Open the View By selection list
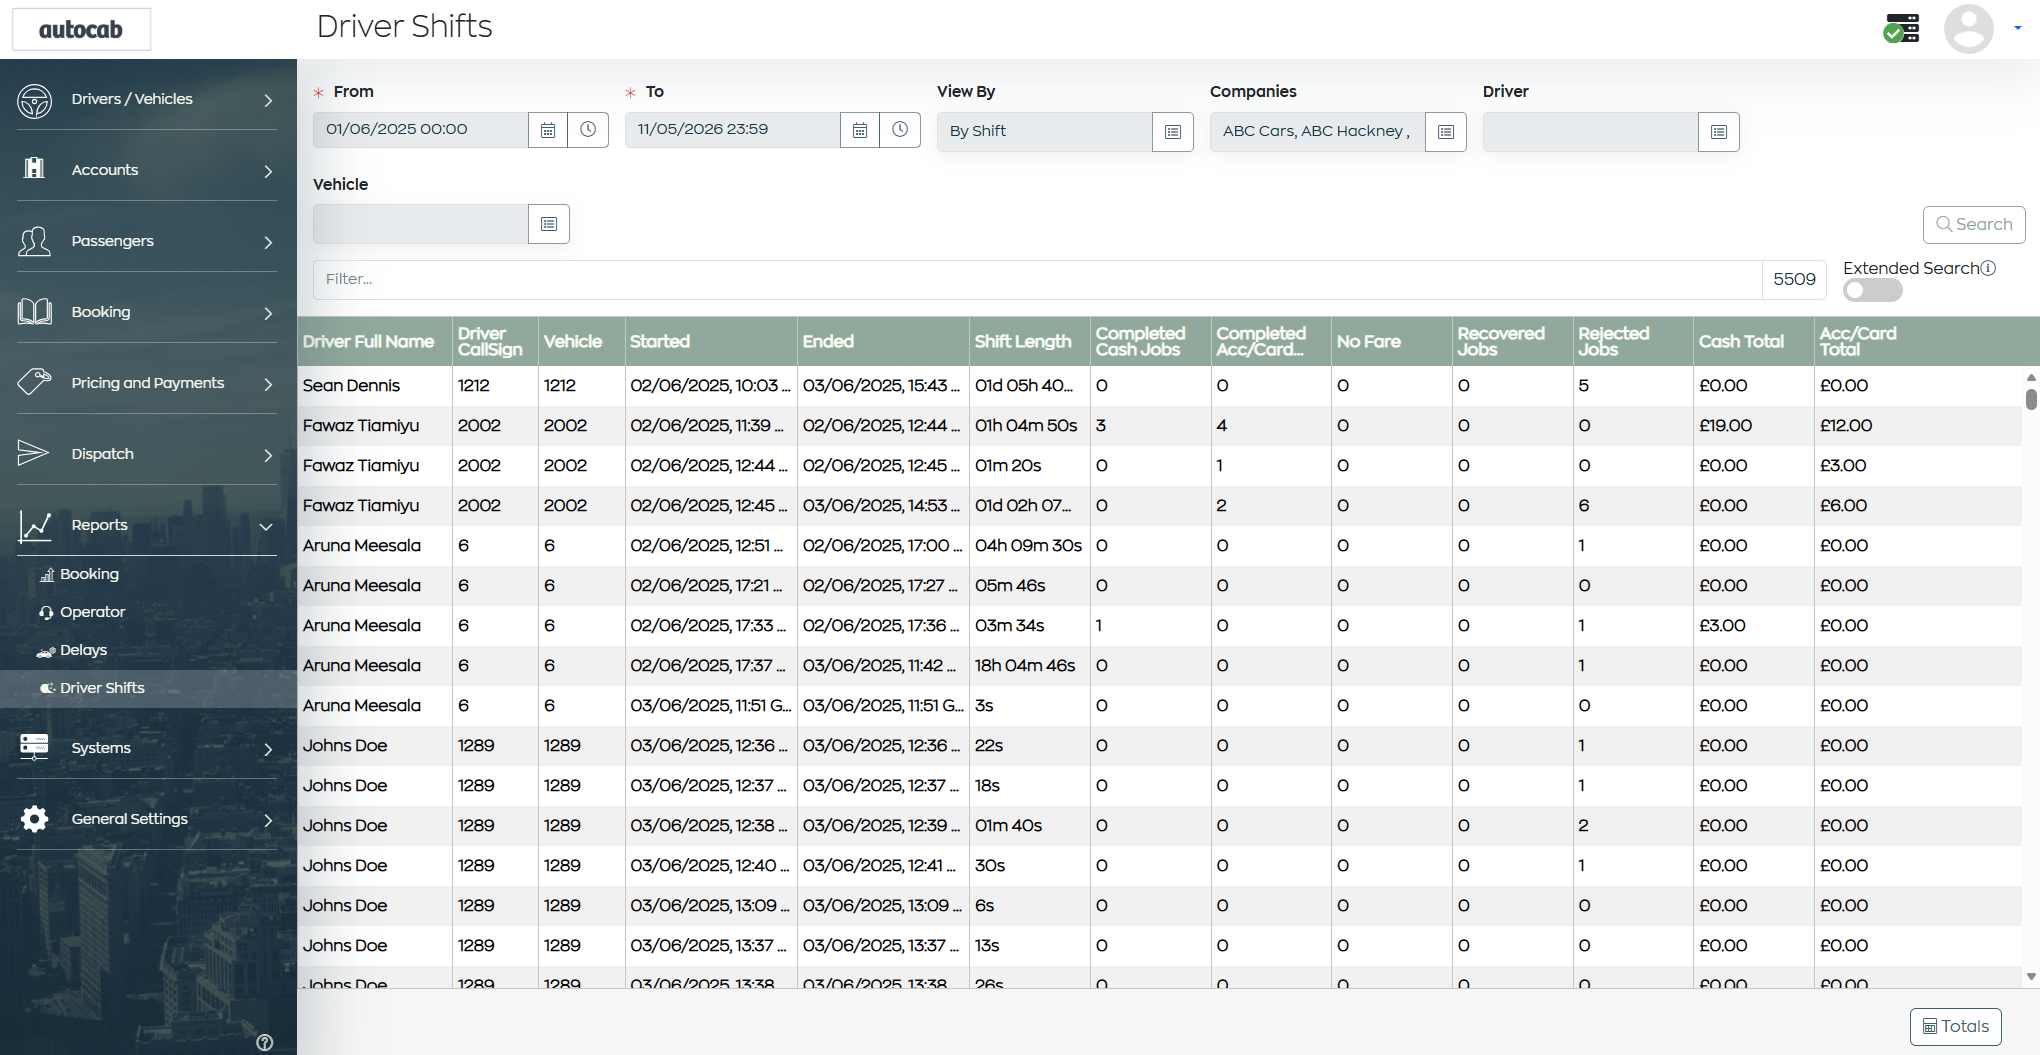Screen dimensions: 2040x1055 [1173, 132]
